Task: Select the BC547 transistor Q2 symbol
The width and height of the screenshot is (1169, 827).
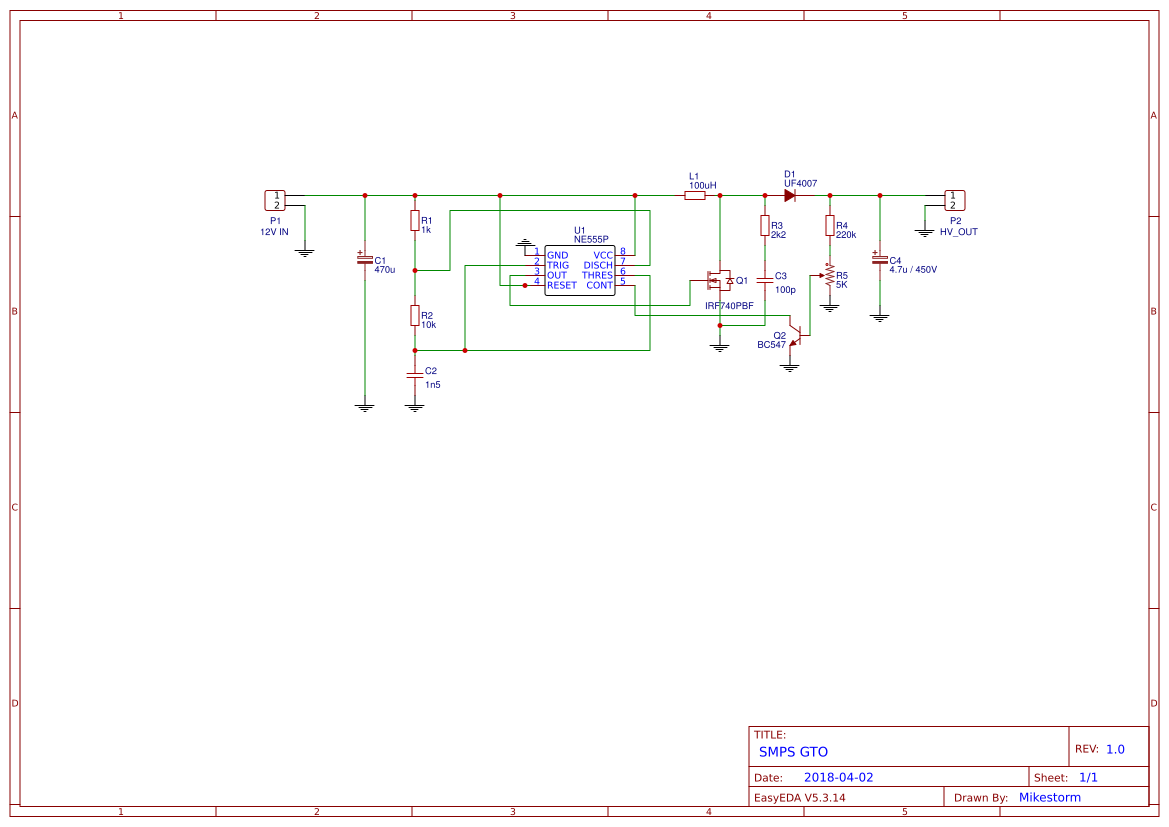Action: click(x=795, y=334)
